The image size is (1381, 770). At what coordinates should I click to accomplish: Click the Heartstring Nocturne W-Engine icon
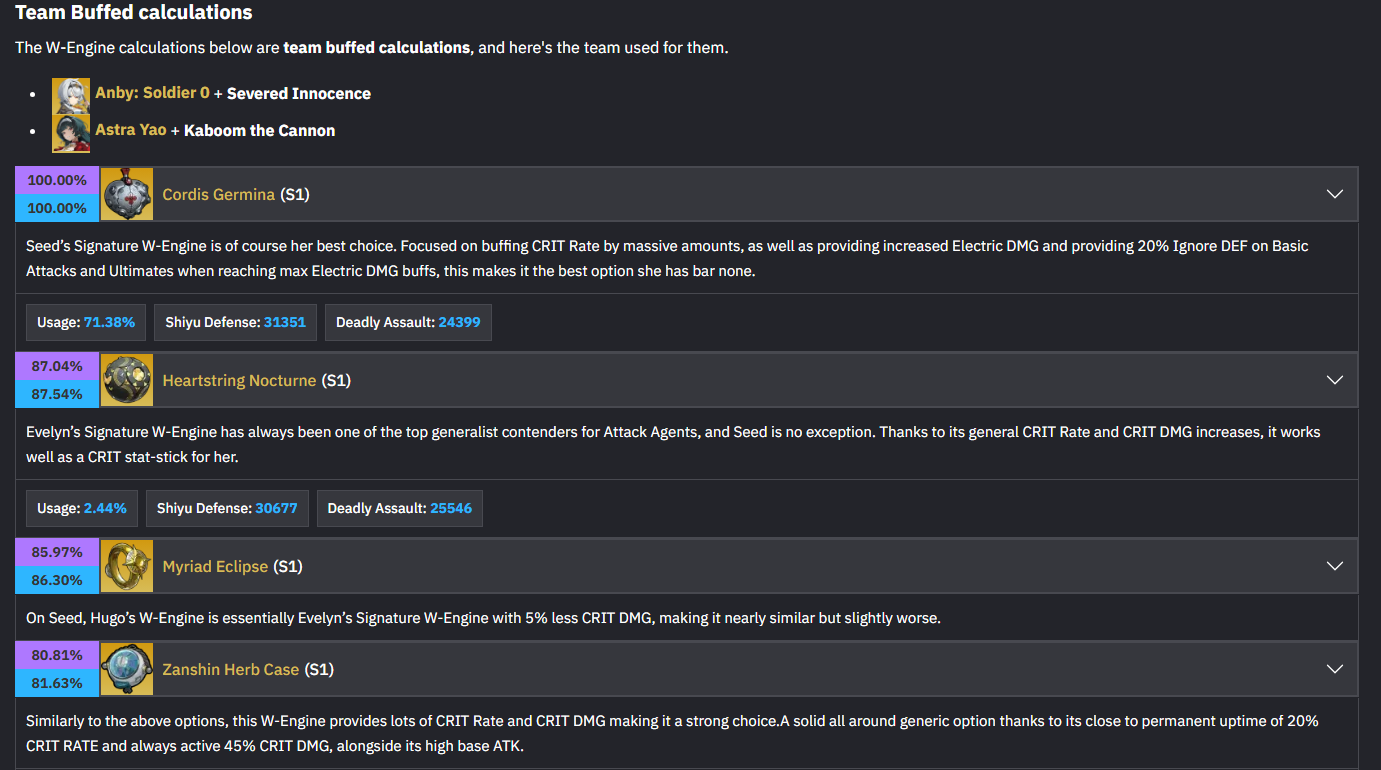[x=127, y=380]
